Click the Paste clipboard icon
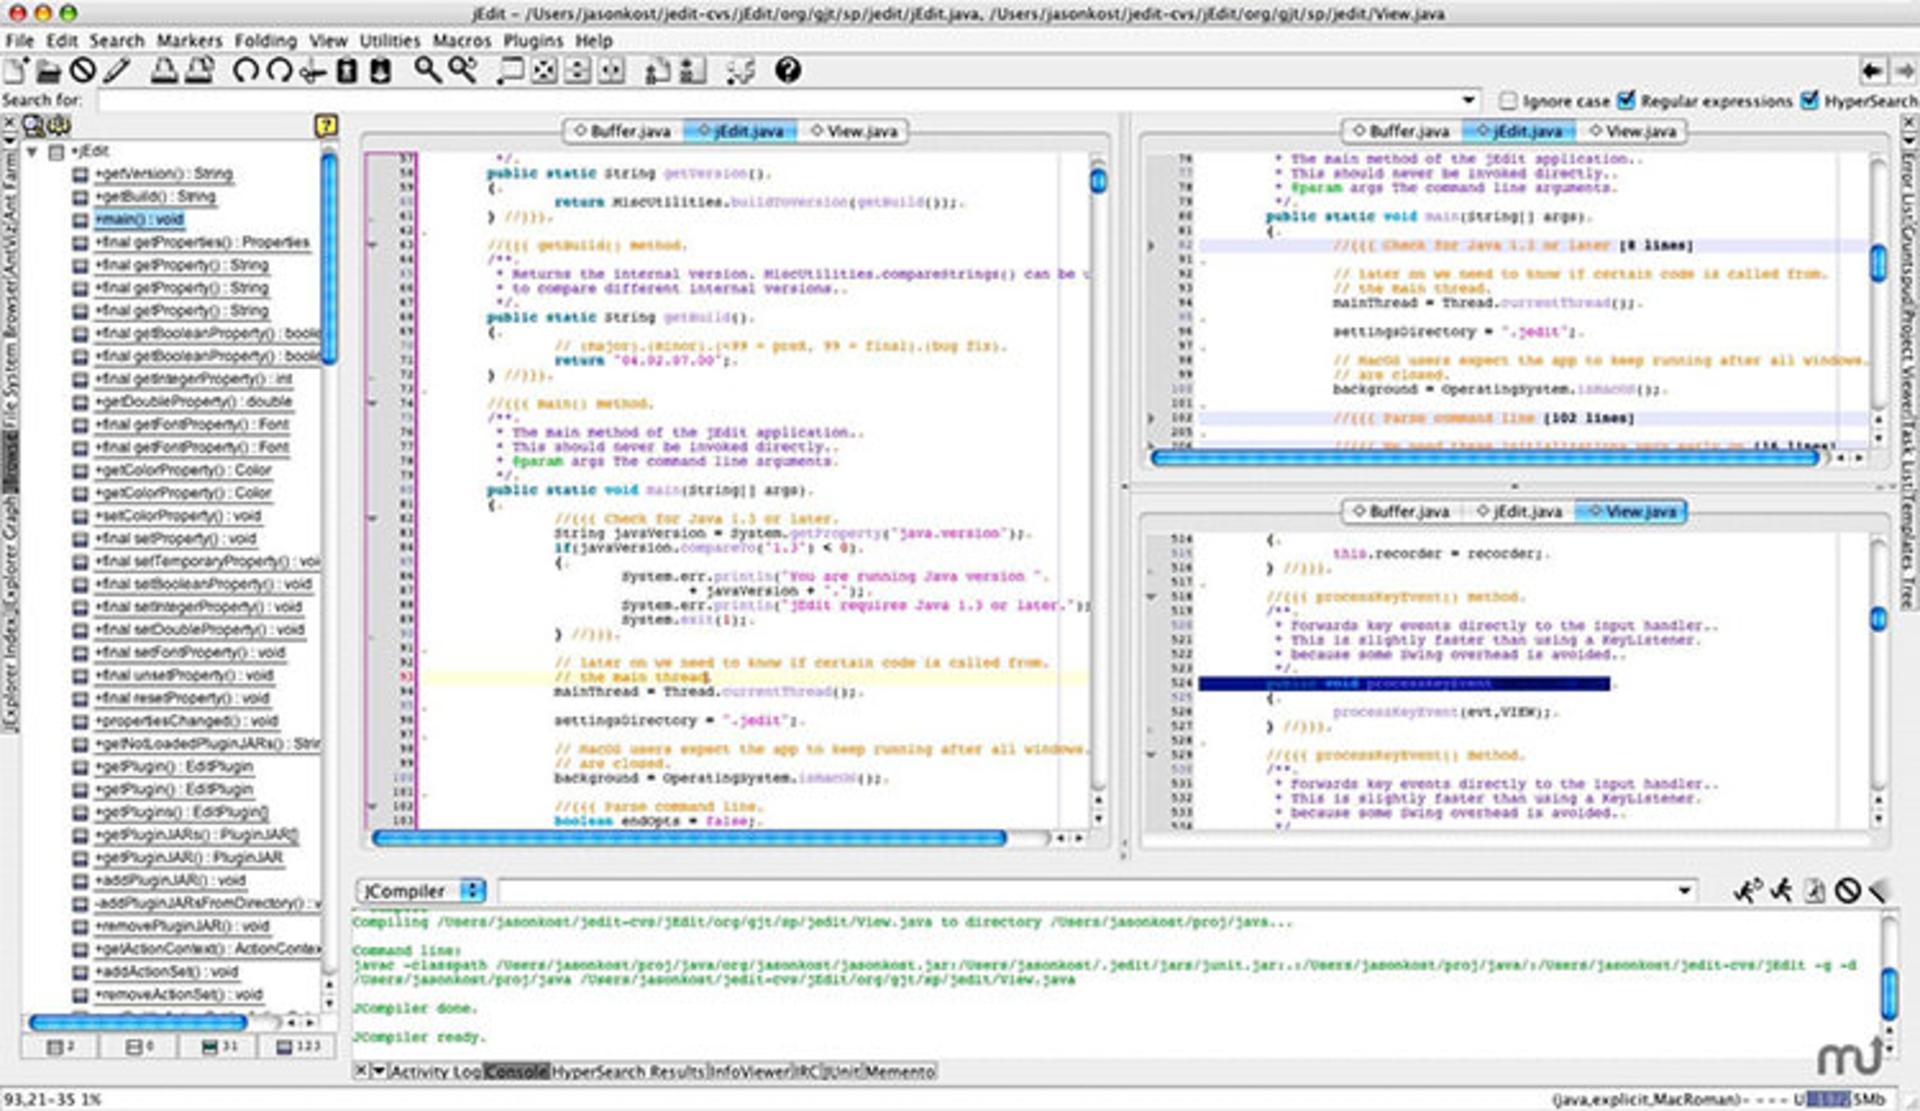The width and height of the screenshot is (1920, 1111). click(x=380, y=71)
